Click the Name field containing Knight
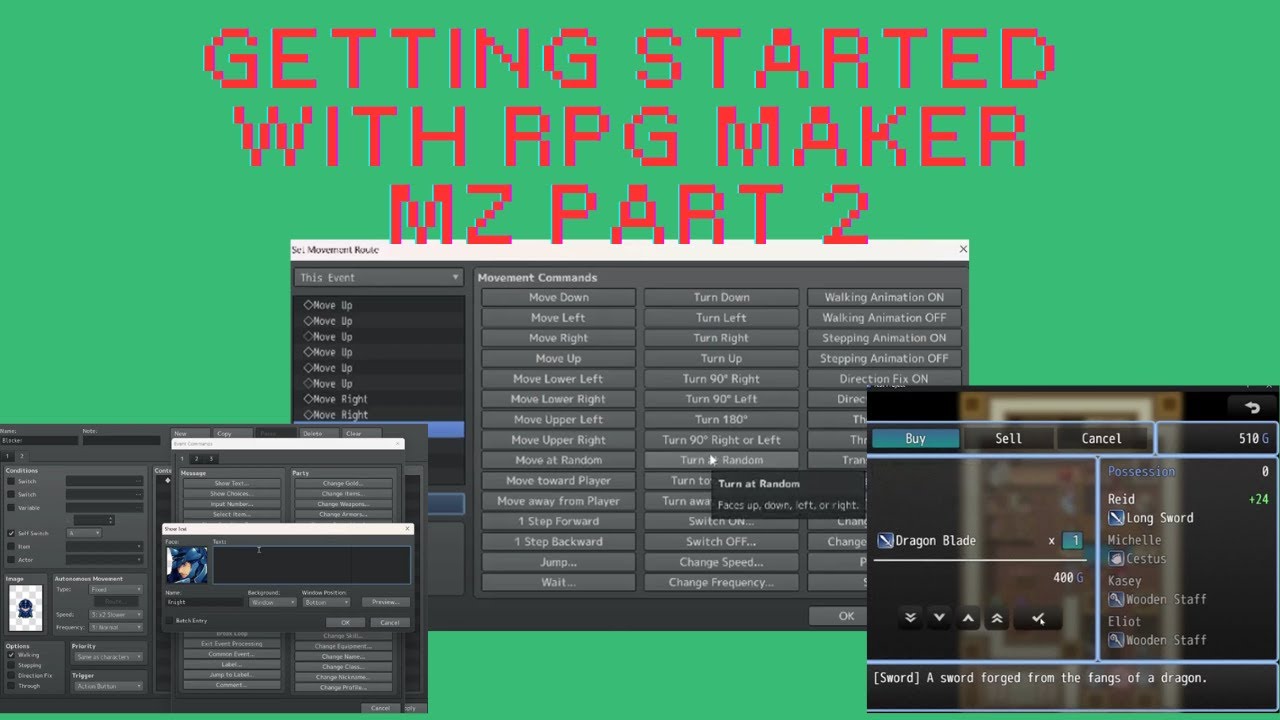The height and width of the screenshot is (720, 1280). coord(204,602)
